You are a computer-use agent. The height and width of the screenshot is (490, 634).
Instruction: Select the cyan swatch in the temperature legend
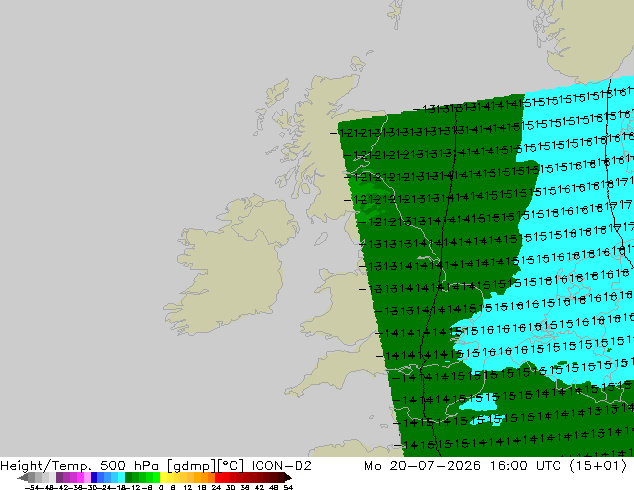click(x=121, y=477)
